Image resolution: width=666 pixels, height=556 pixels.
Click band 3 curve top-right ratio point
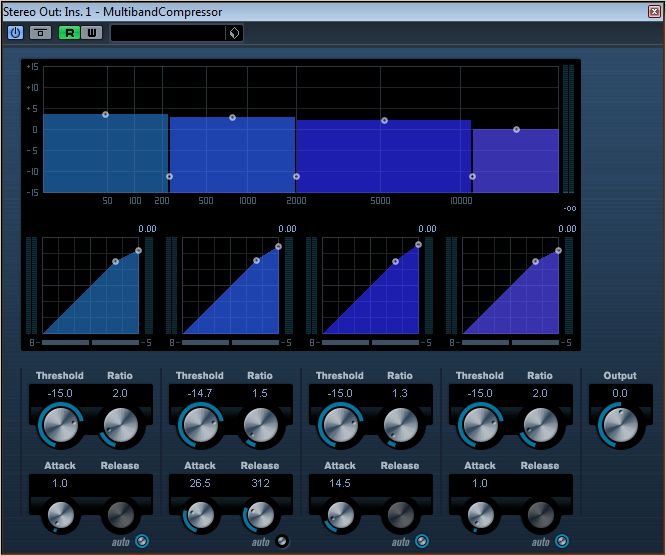tap(418, 245)
